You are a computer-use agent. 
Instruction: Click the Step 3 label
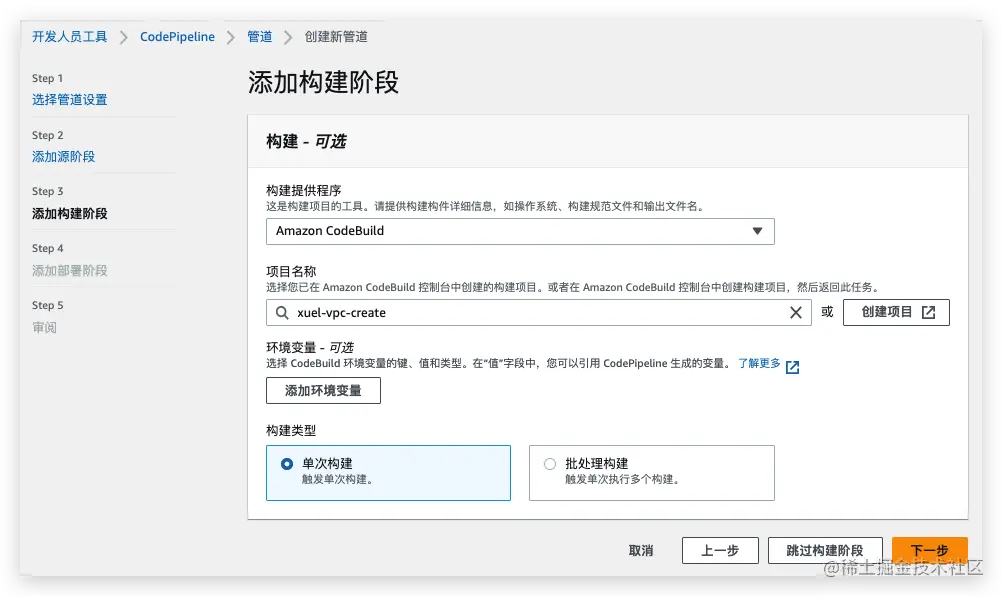point(47,192)
